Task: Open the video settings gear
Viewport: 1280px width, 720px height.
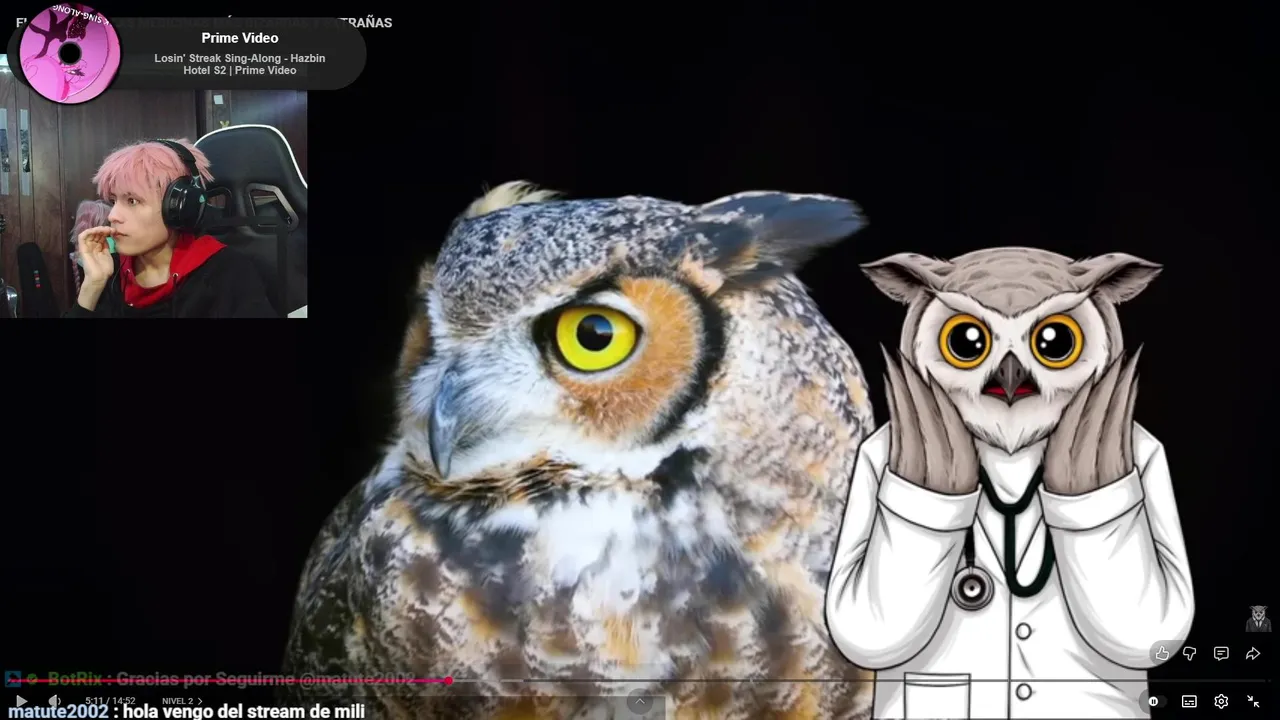Action: (1221, 701)
